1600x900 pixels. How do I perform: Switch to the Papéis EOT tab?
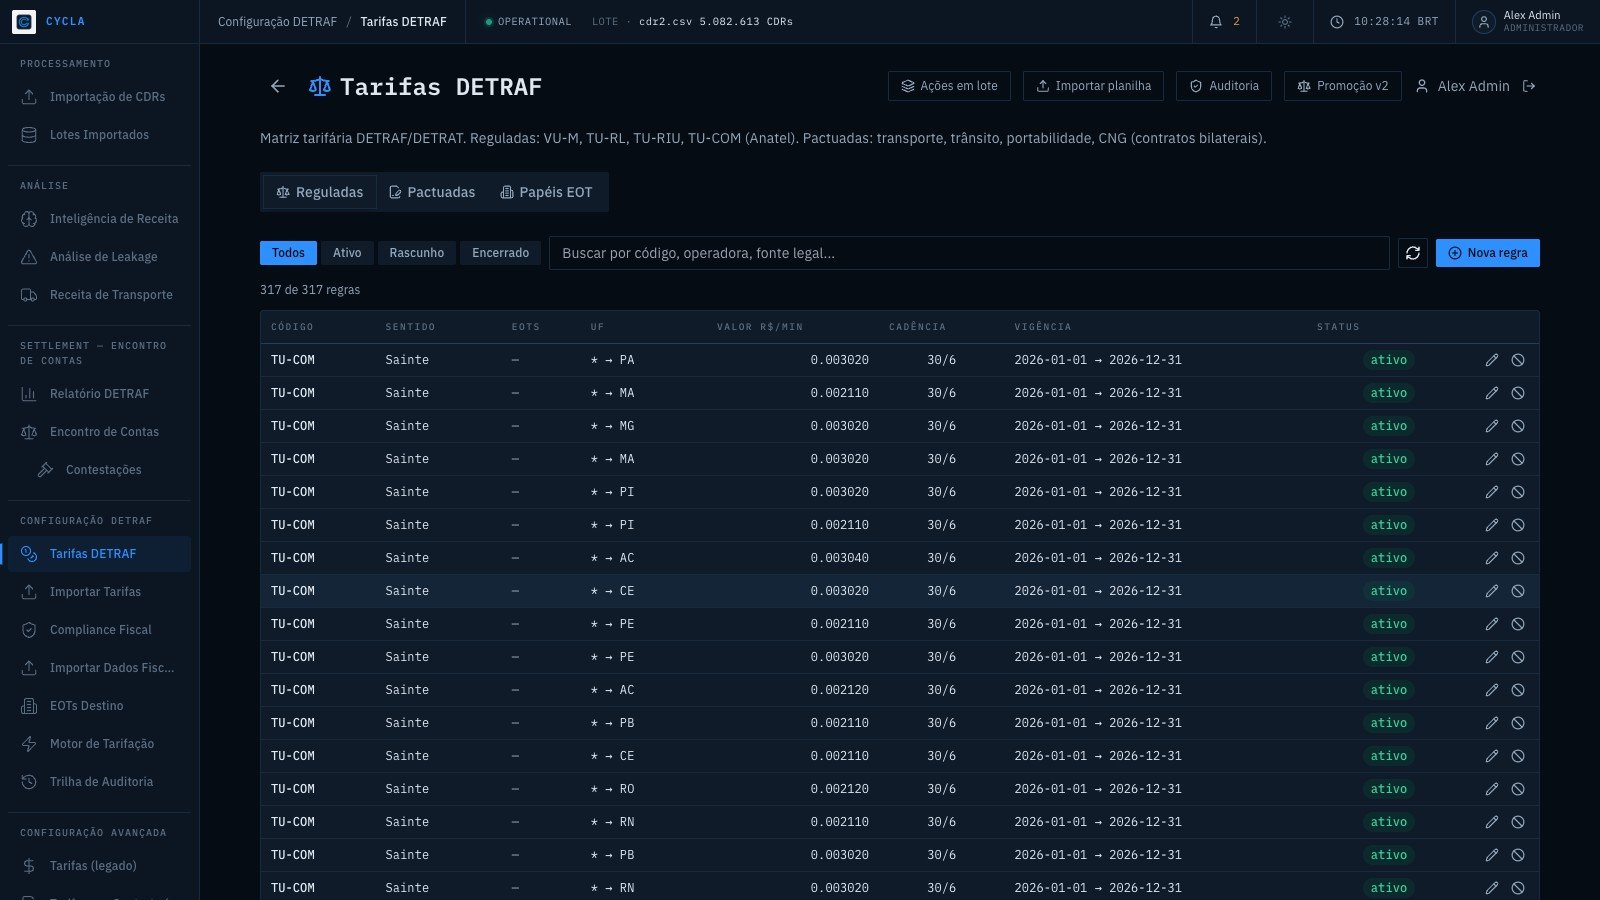[x=547, y=192]
